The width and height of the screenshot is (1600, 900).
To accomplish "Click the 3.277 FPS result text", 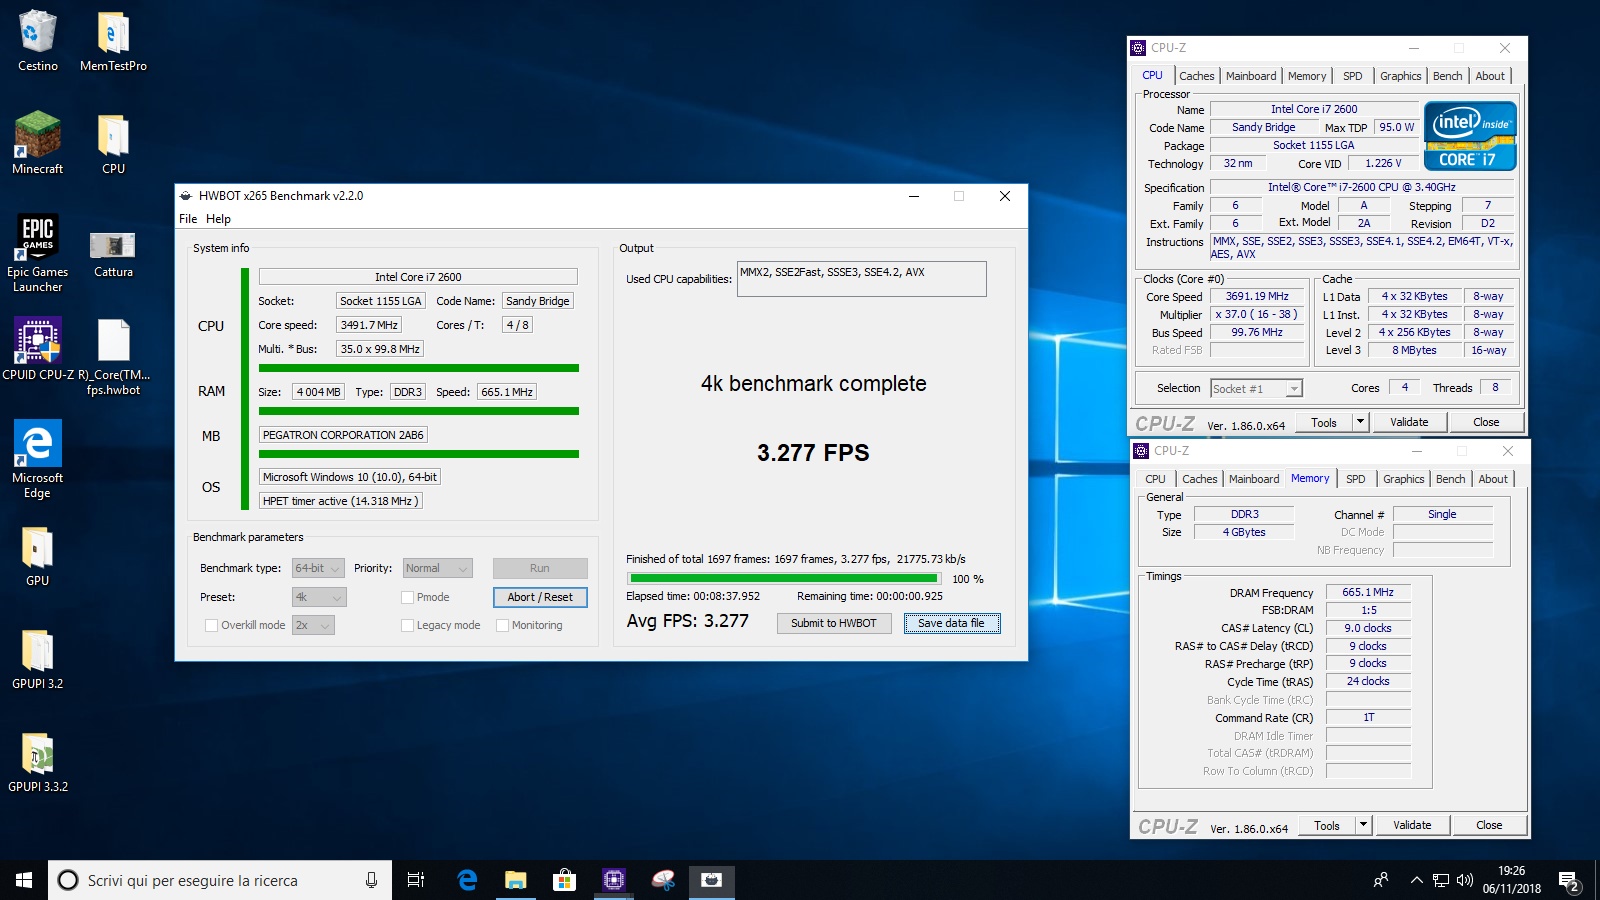I will point(813,452).
